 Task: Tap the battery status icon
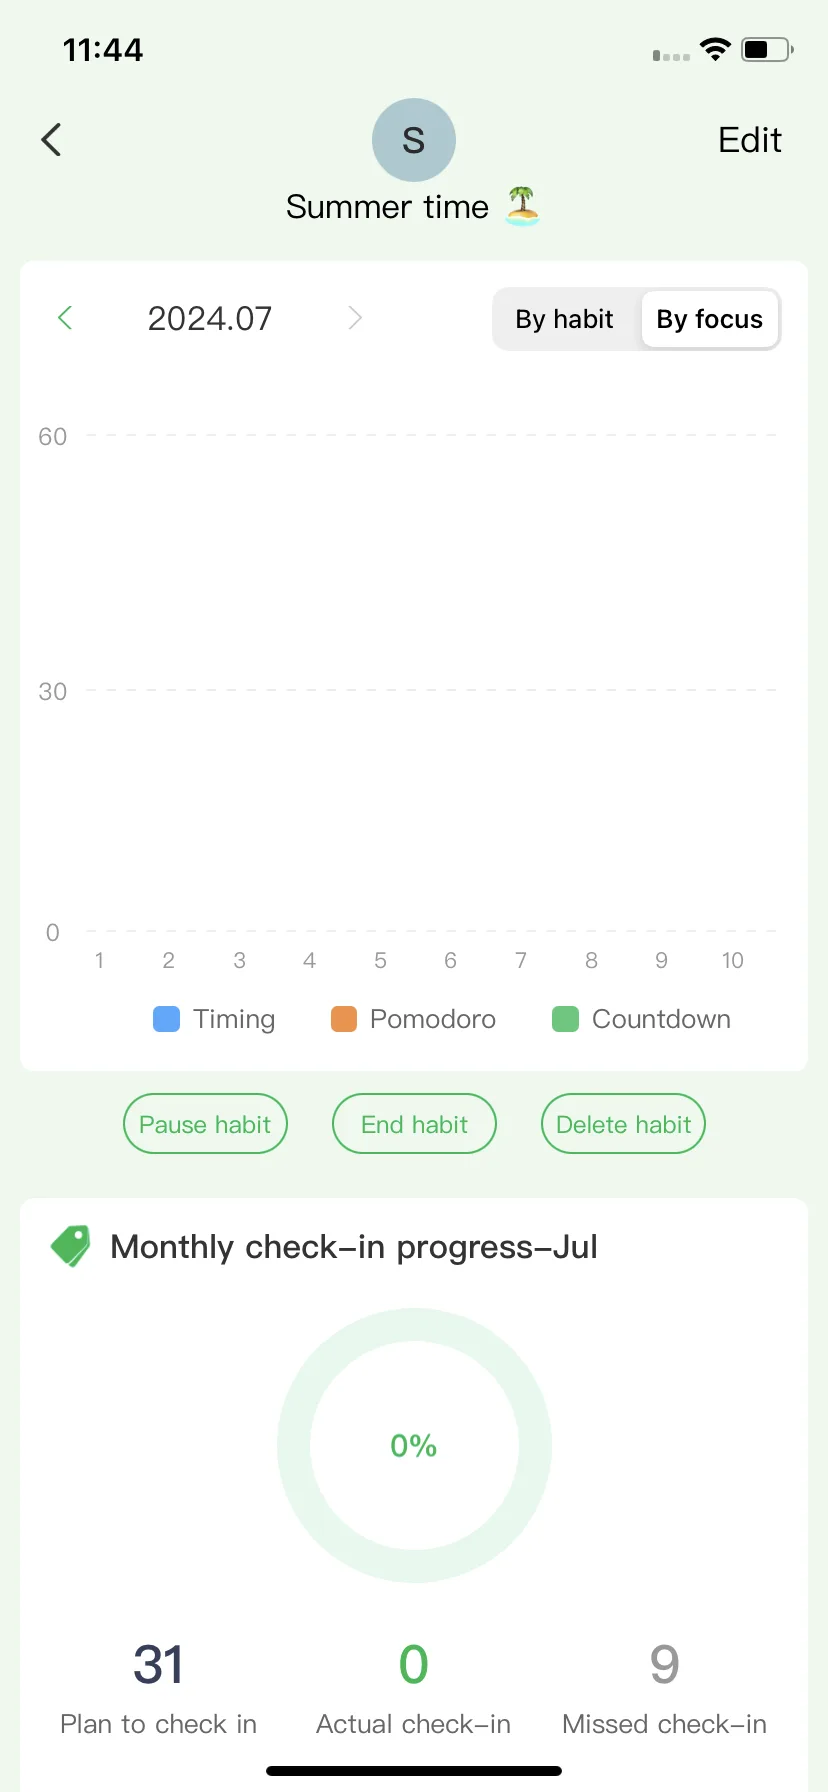[767, 49]
